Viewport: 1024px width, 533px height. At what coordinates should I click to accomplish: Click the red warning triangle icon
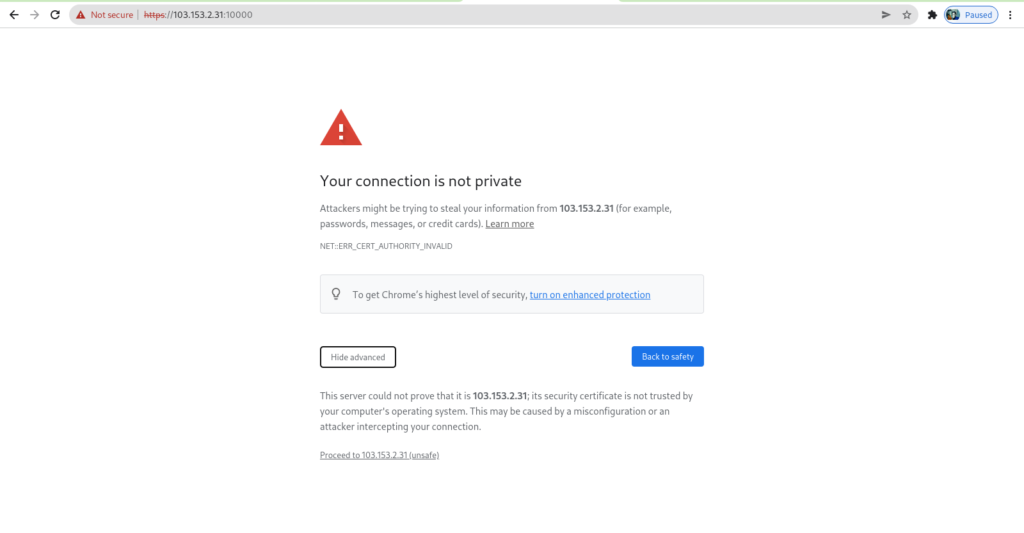(x=341, y=129)
